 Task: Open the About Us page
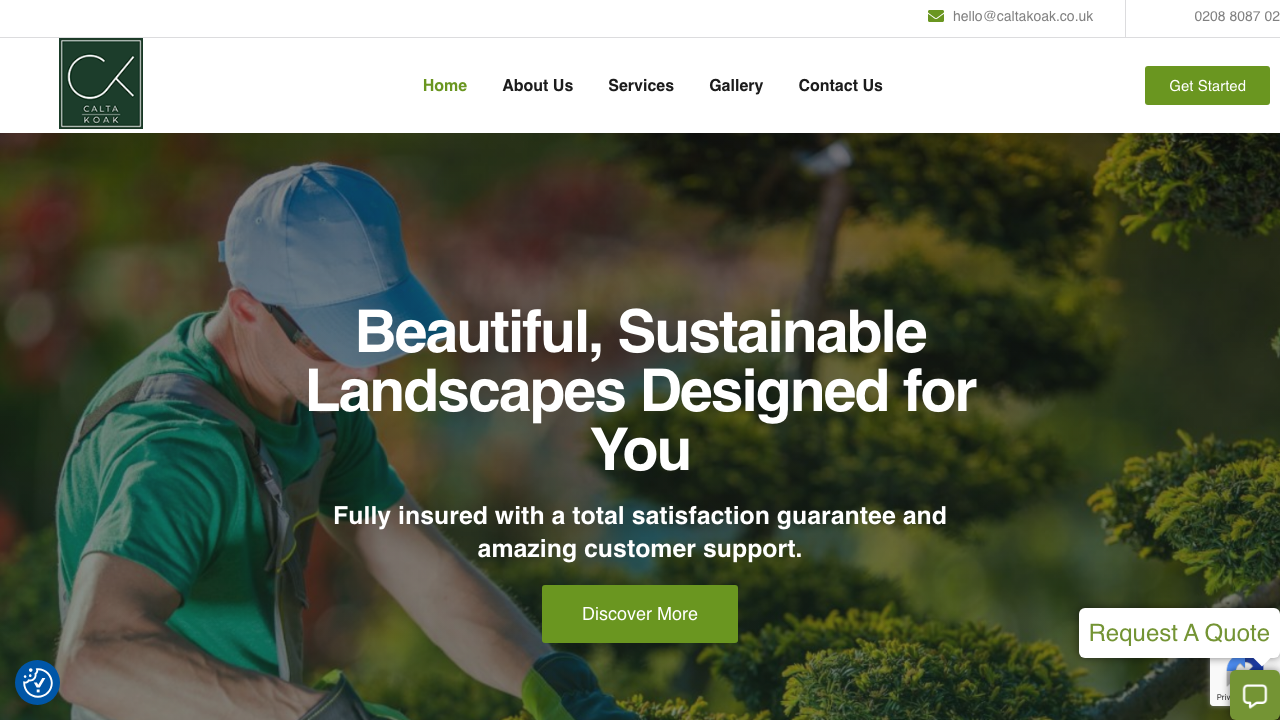pyautogui.click(x=538, y=86)
